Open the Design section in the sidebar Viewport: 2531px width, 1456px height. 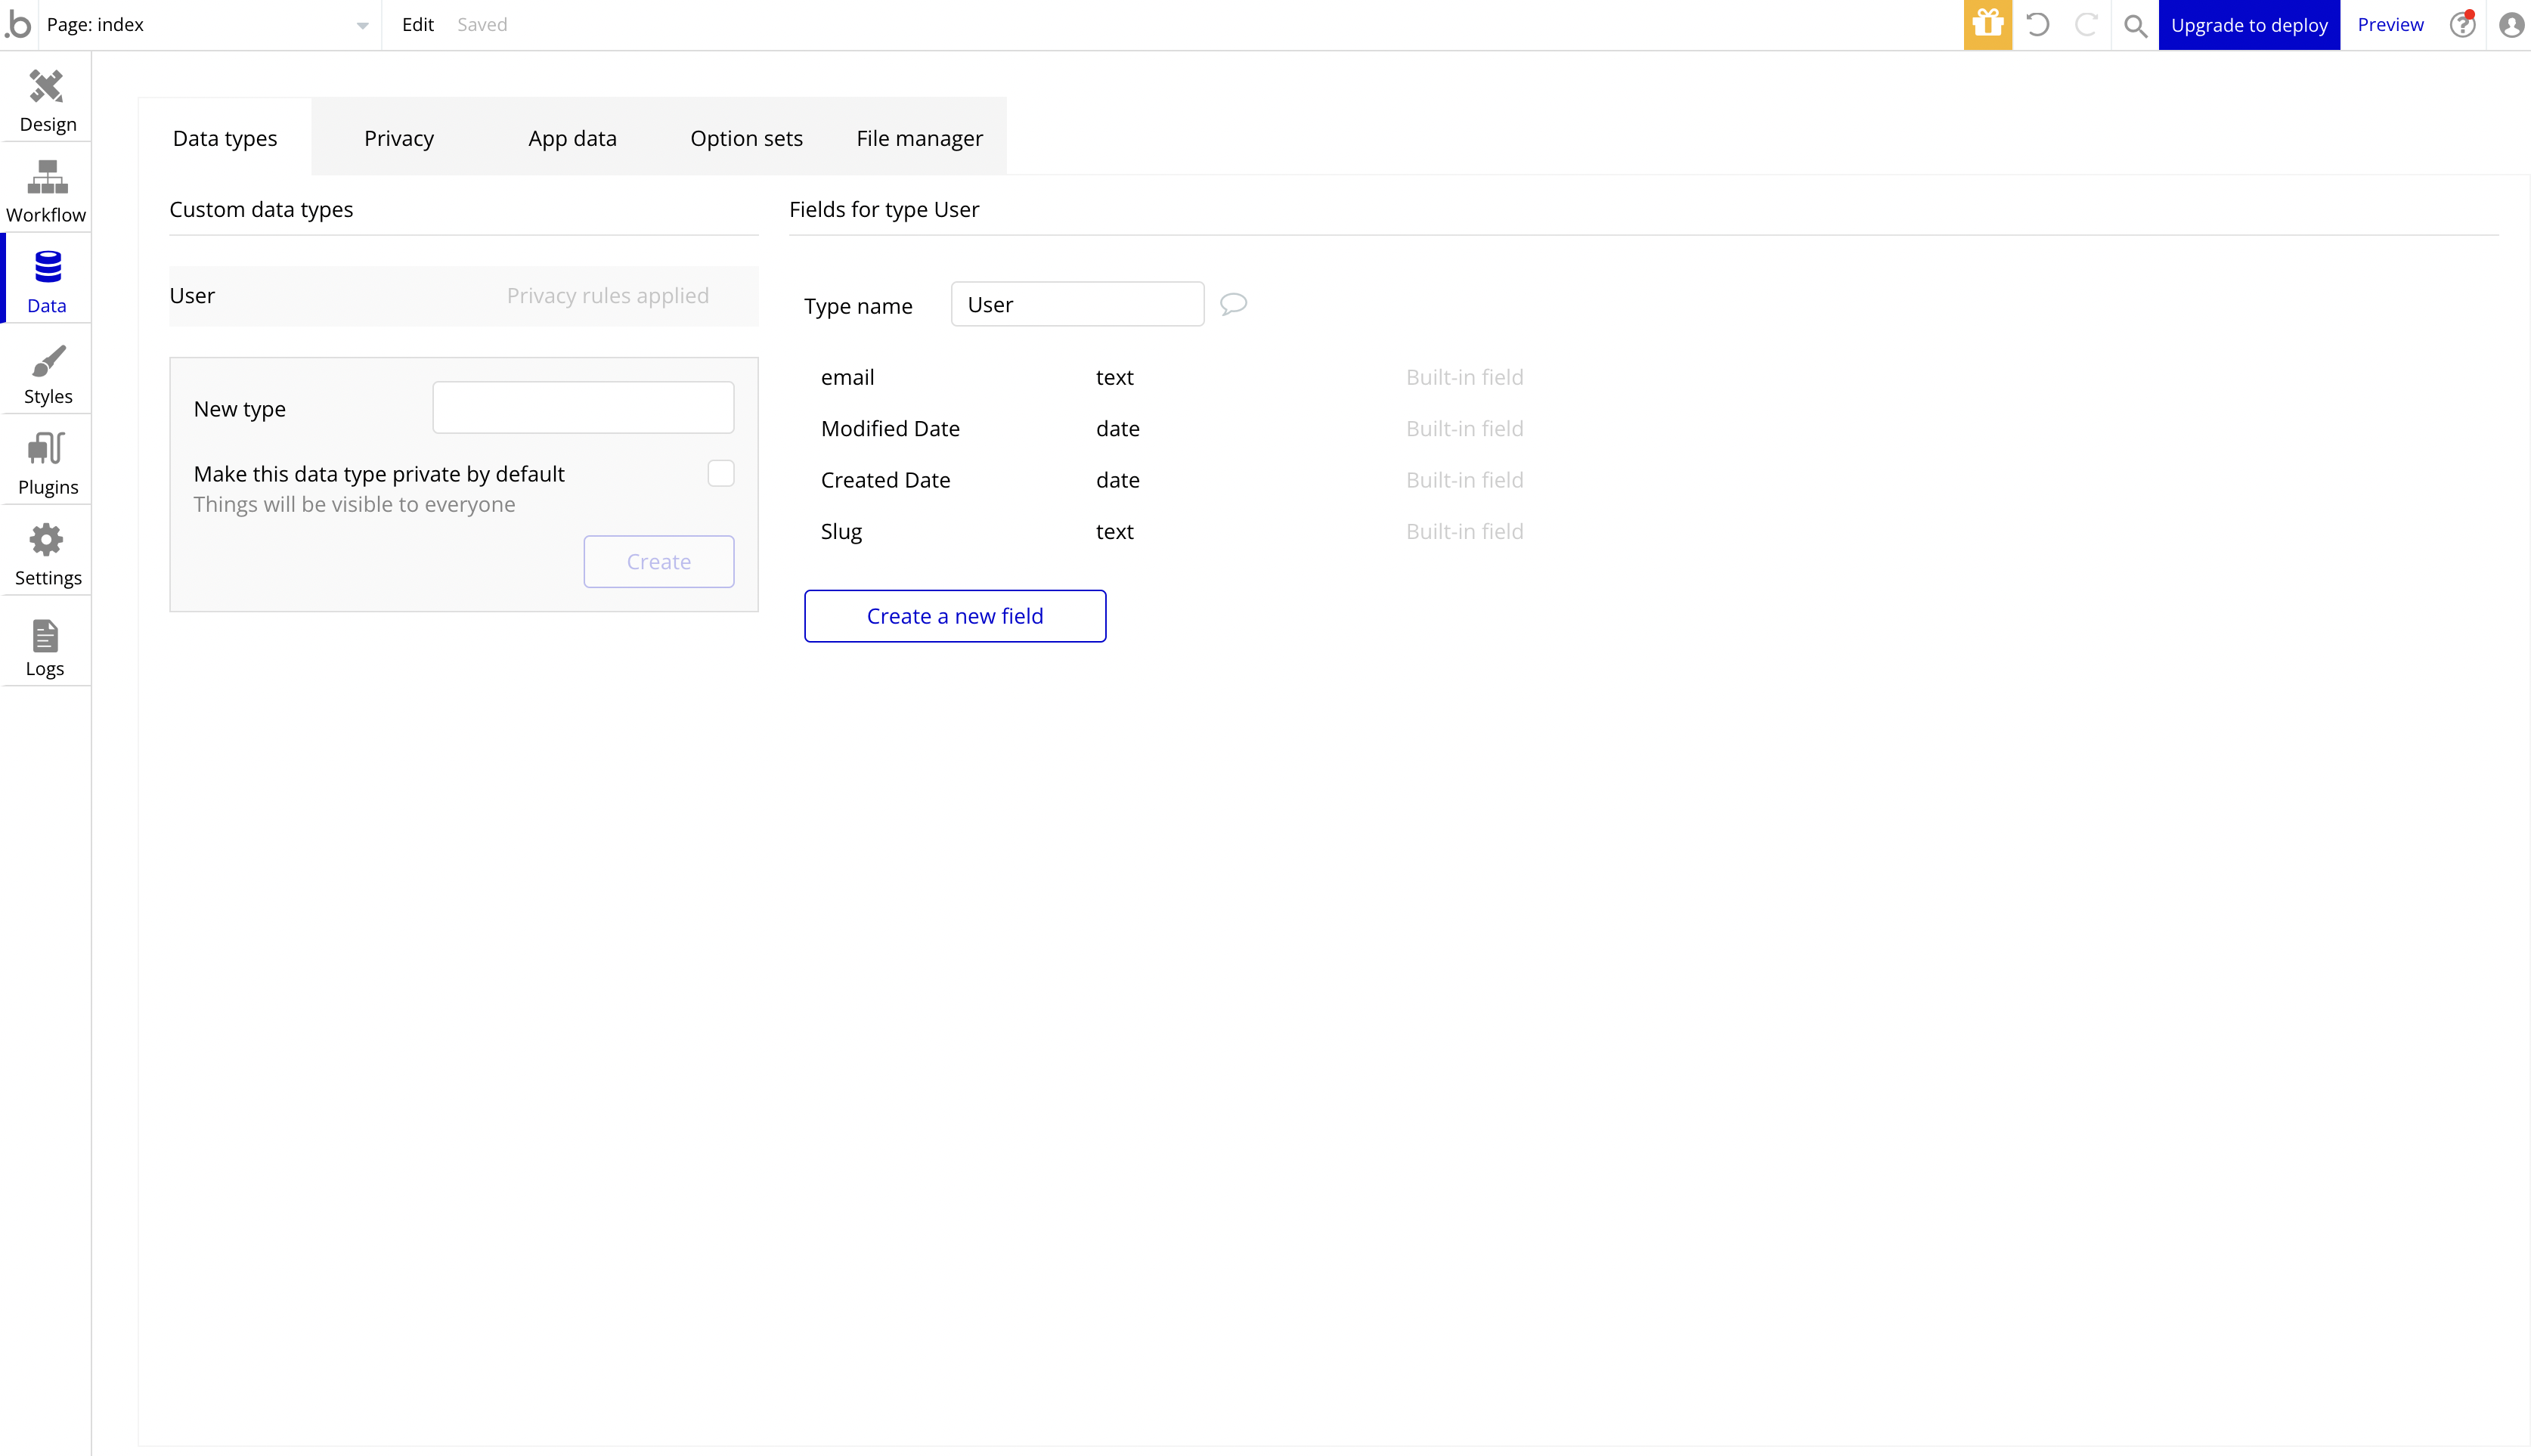coord(47,100)
